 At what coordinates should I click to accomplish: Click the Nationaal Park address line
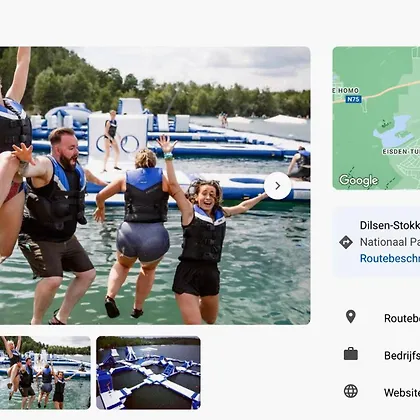[390, 242]
